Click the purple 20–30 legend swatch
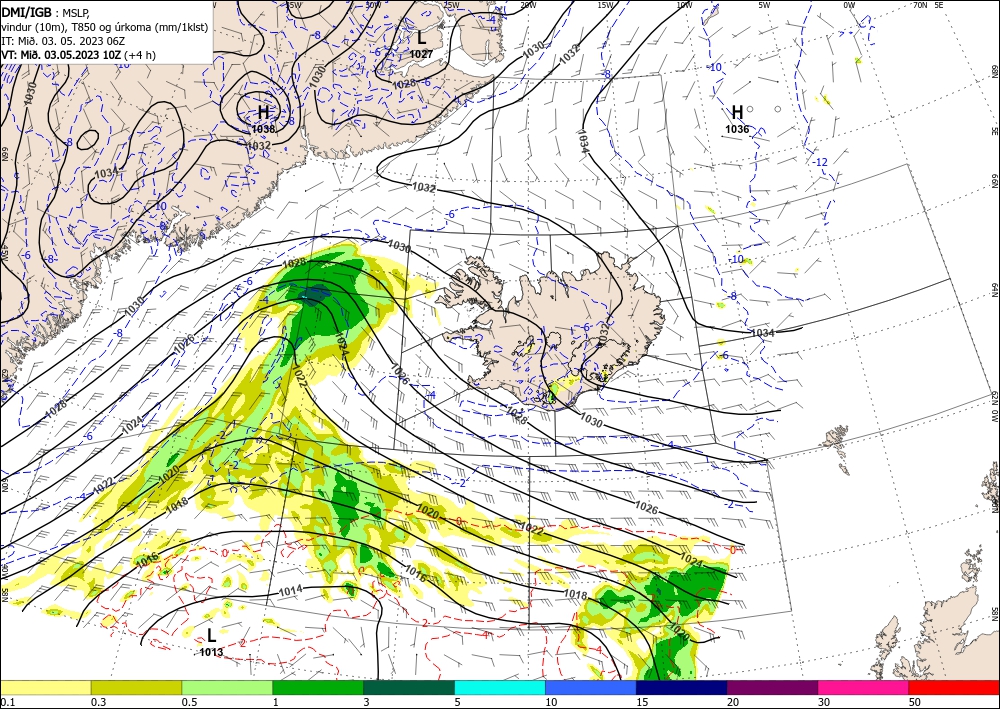 pyautogui.click(x=772, y=687)
